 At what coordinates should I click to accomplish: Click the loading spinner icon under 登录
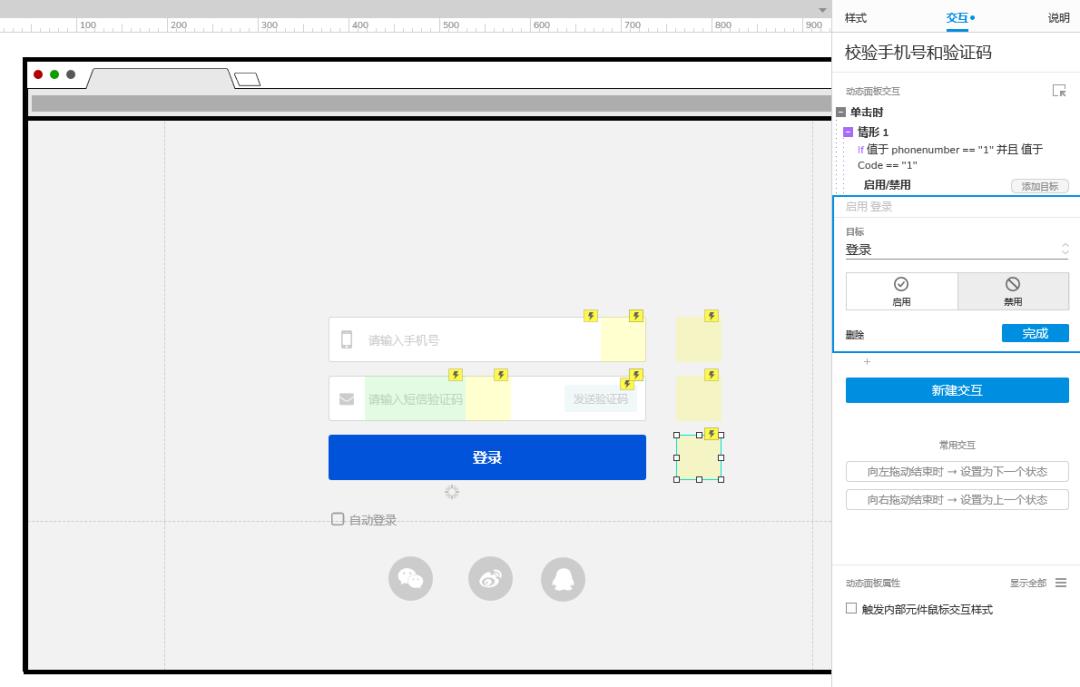[451, 491]
